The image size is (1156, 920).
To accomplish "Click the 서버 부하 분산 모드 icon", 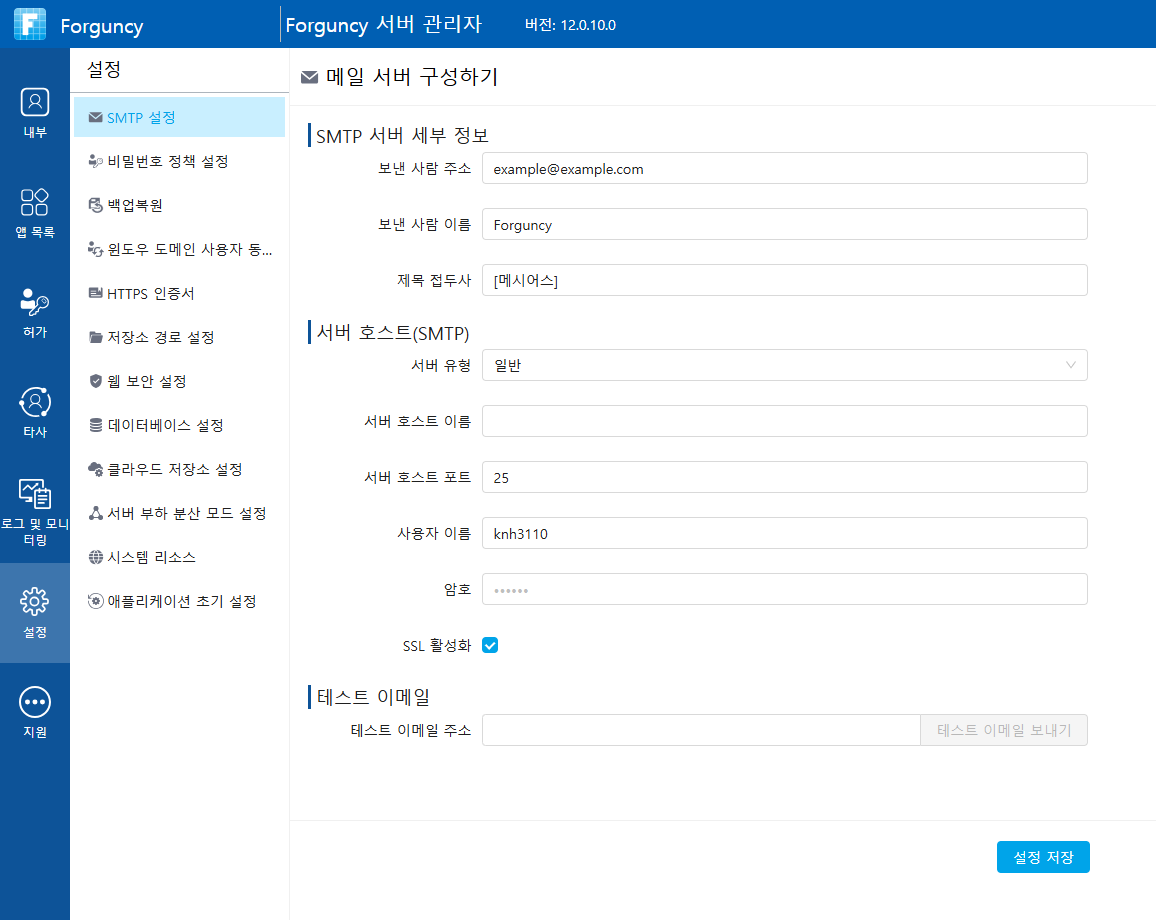I will coord(95,512).
